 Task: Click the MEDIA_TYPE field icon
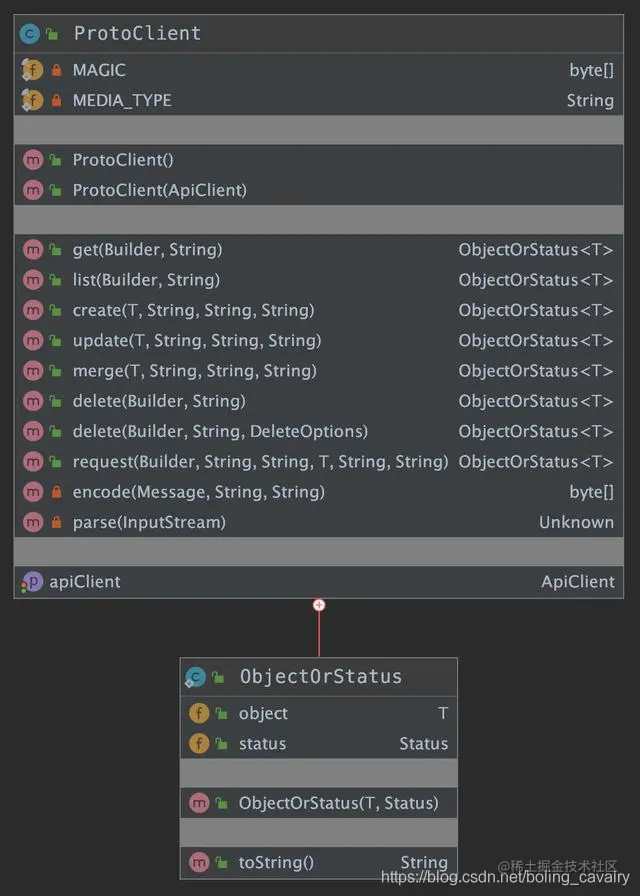(33, 101)
